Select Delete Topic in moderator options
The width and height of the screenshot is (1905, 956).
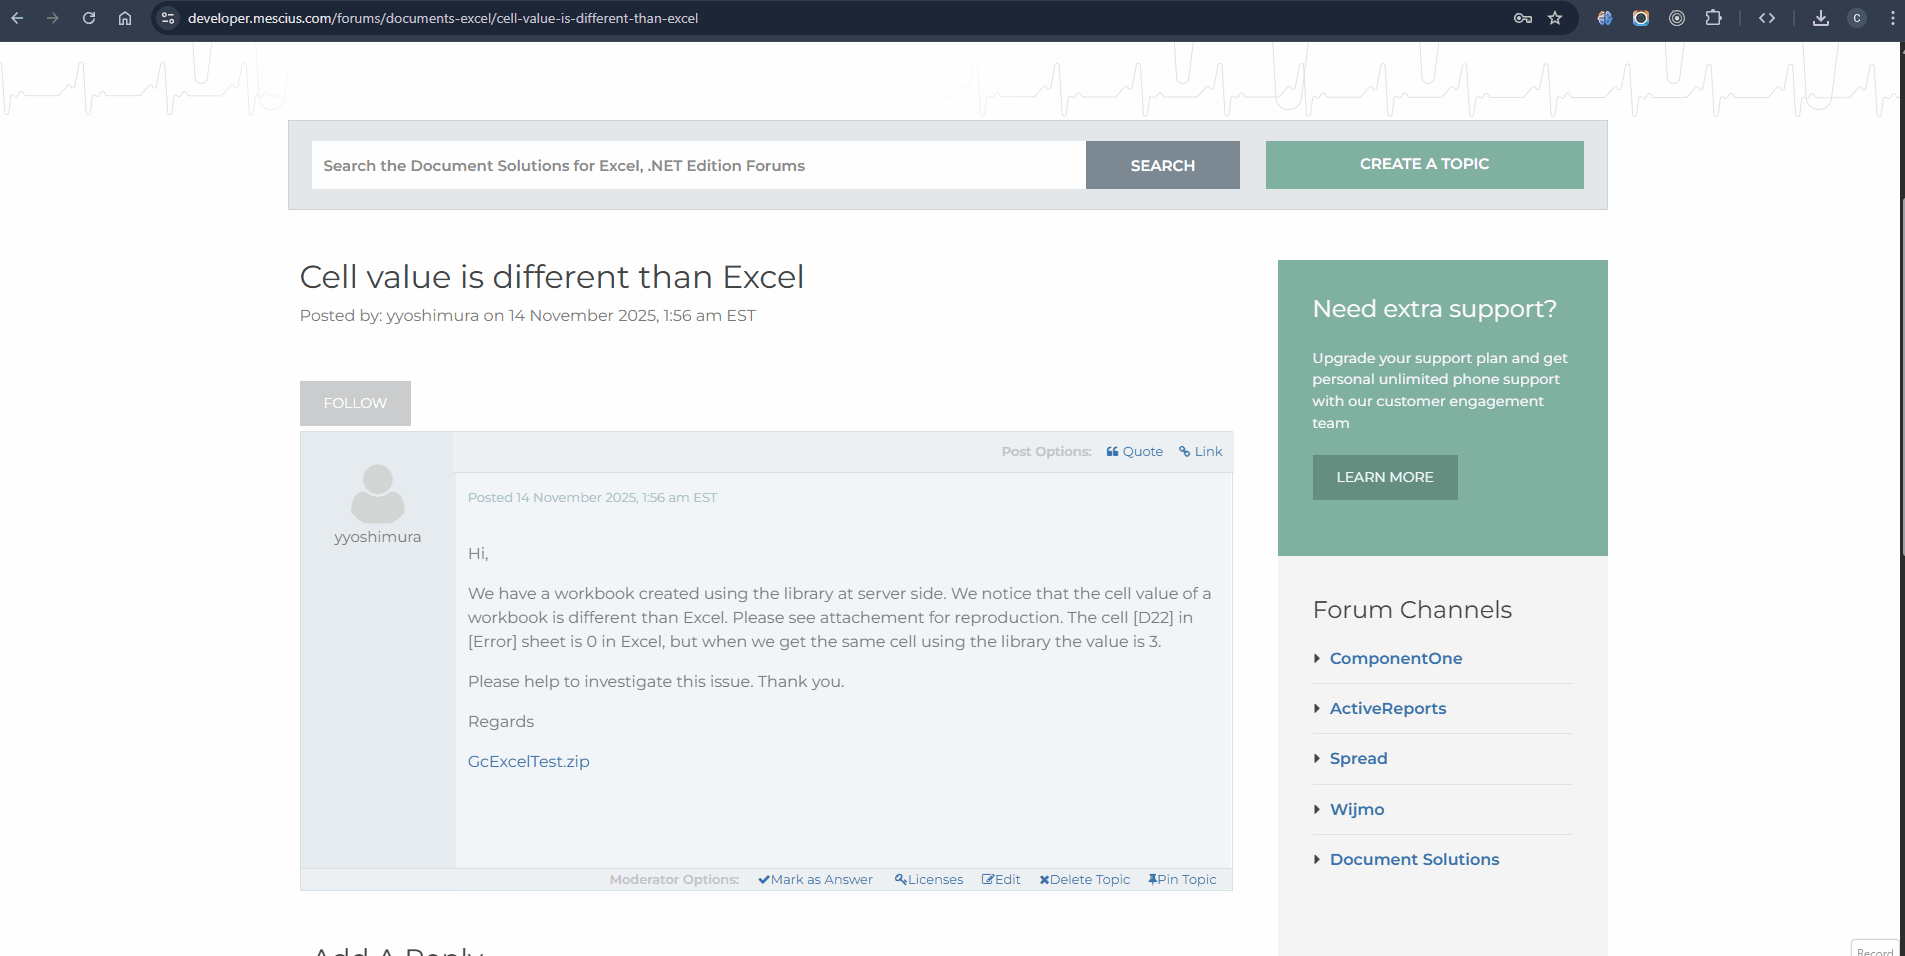click(x=1085, y=880)
